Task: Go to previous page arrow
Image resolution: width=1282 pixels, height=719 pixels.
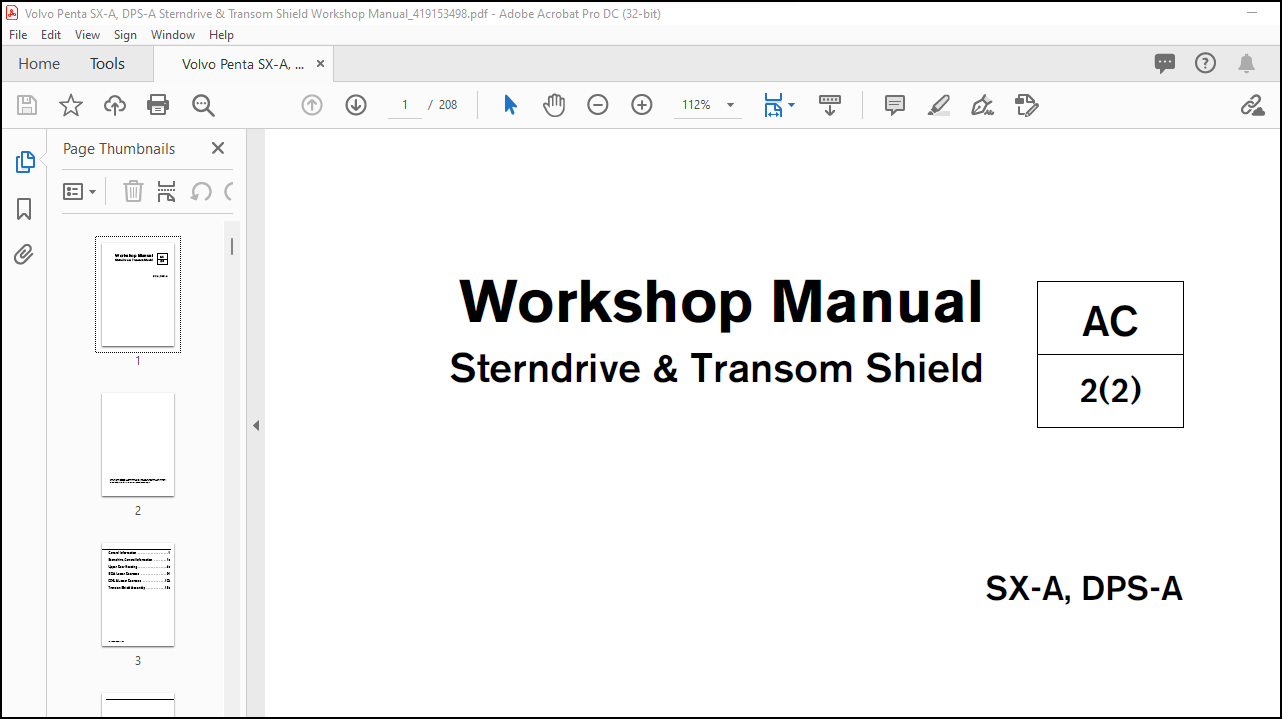Action: [312, 105]
